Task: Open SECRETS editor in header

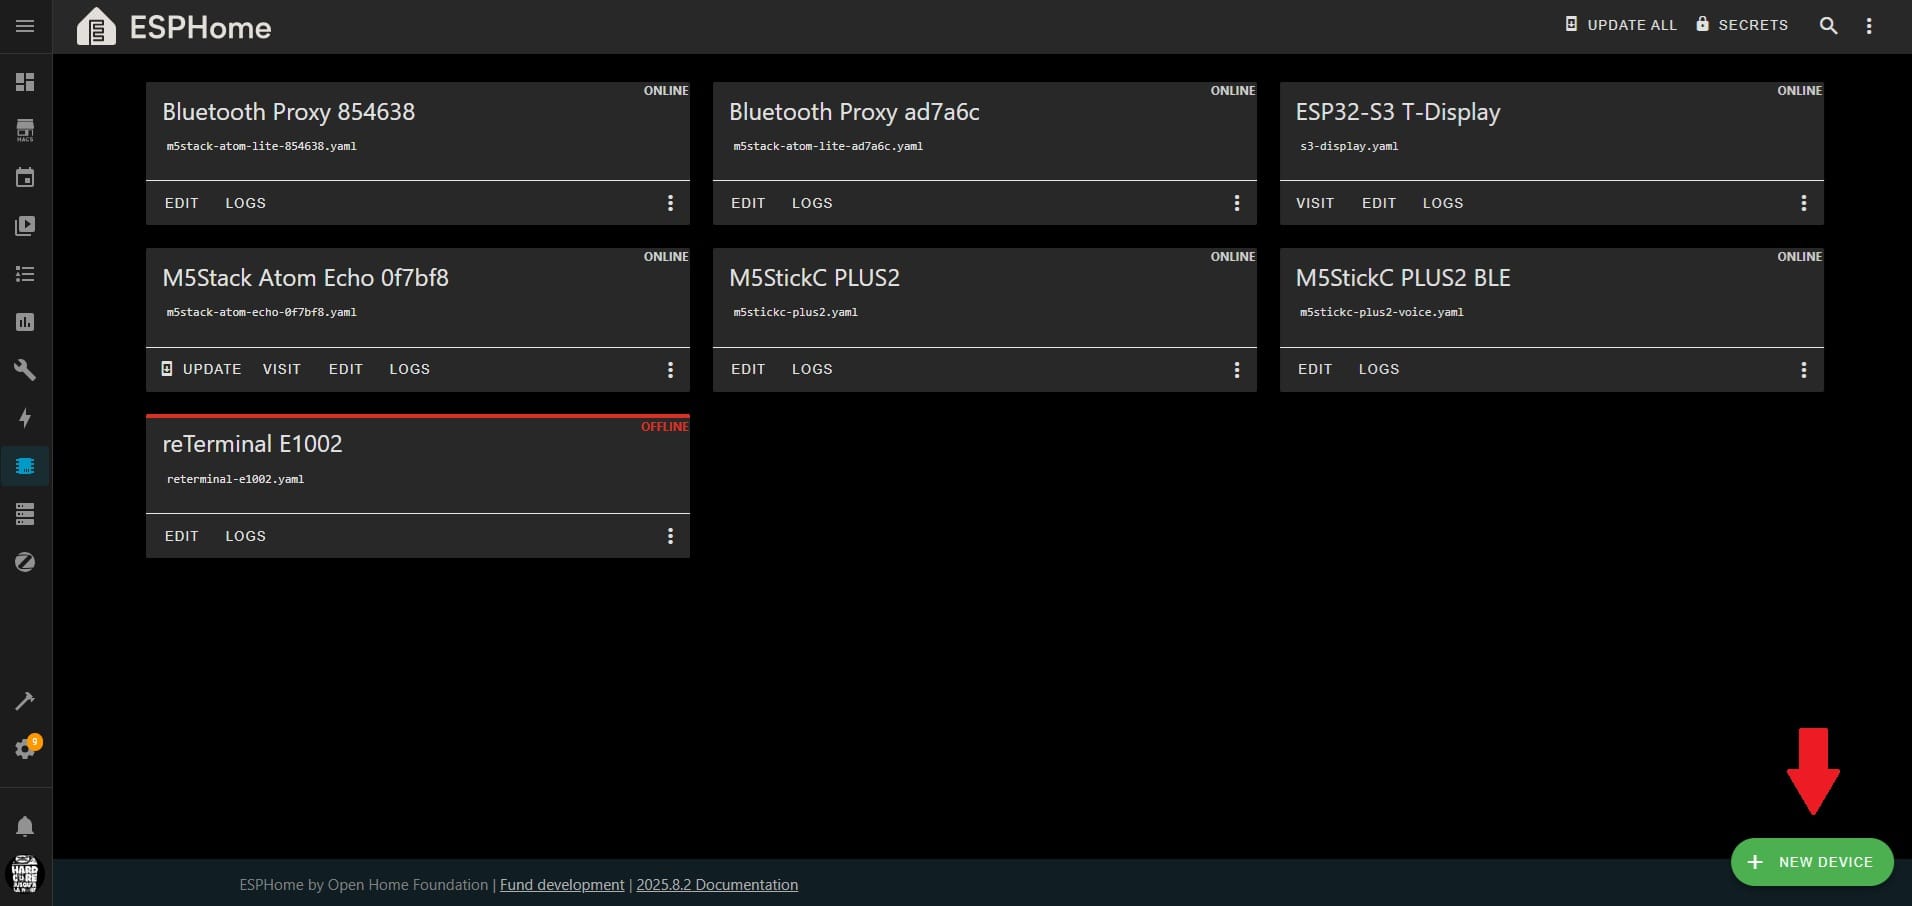Action: coord(1742,25)
